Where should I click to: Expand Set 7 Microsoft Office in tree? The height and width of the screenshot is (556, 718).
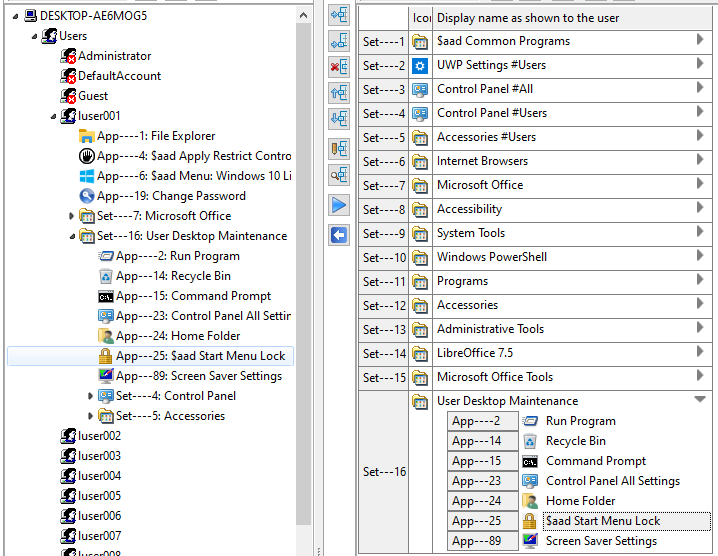pos(71,216)
